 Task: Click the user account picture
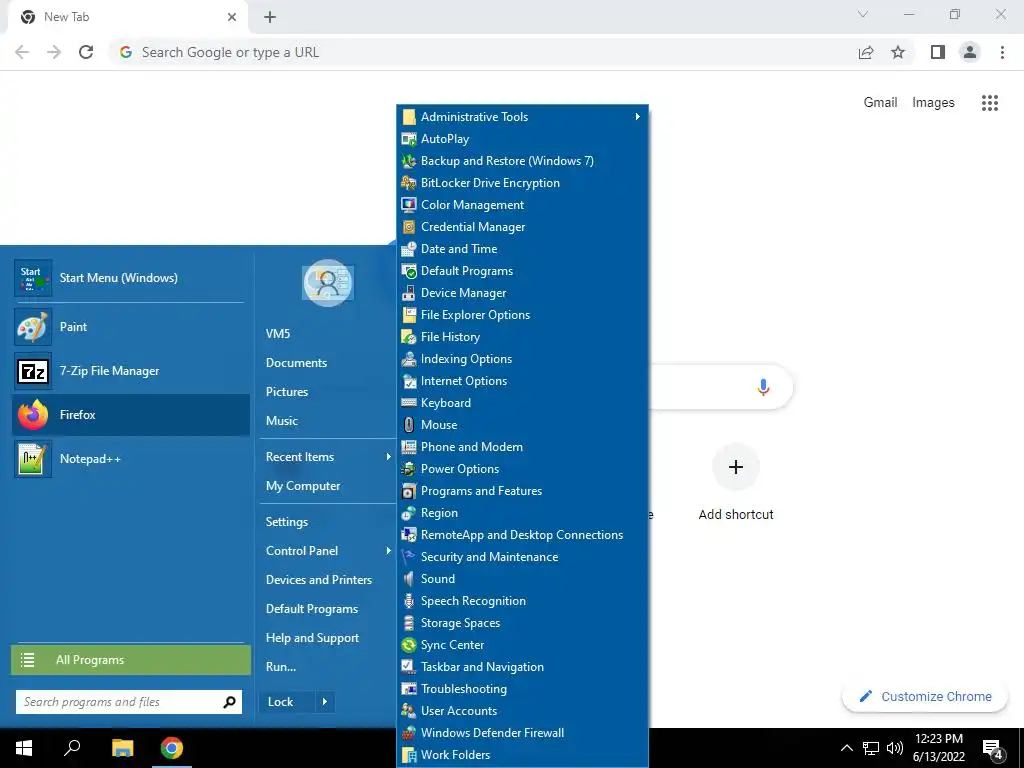[x=328, y=283]
